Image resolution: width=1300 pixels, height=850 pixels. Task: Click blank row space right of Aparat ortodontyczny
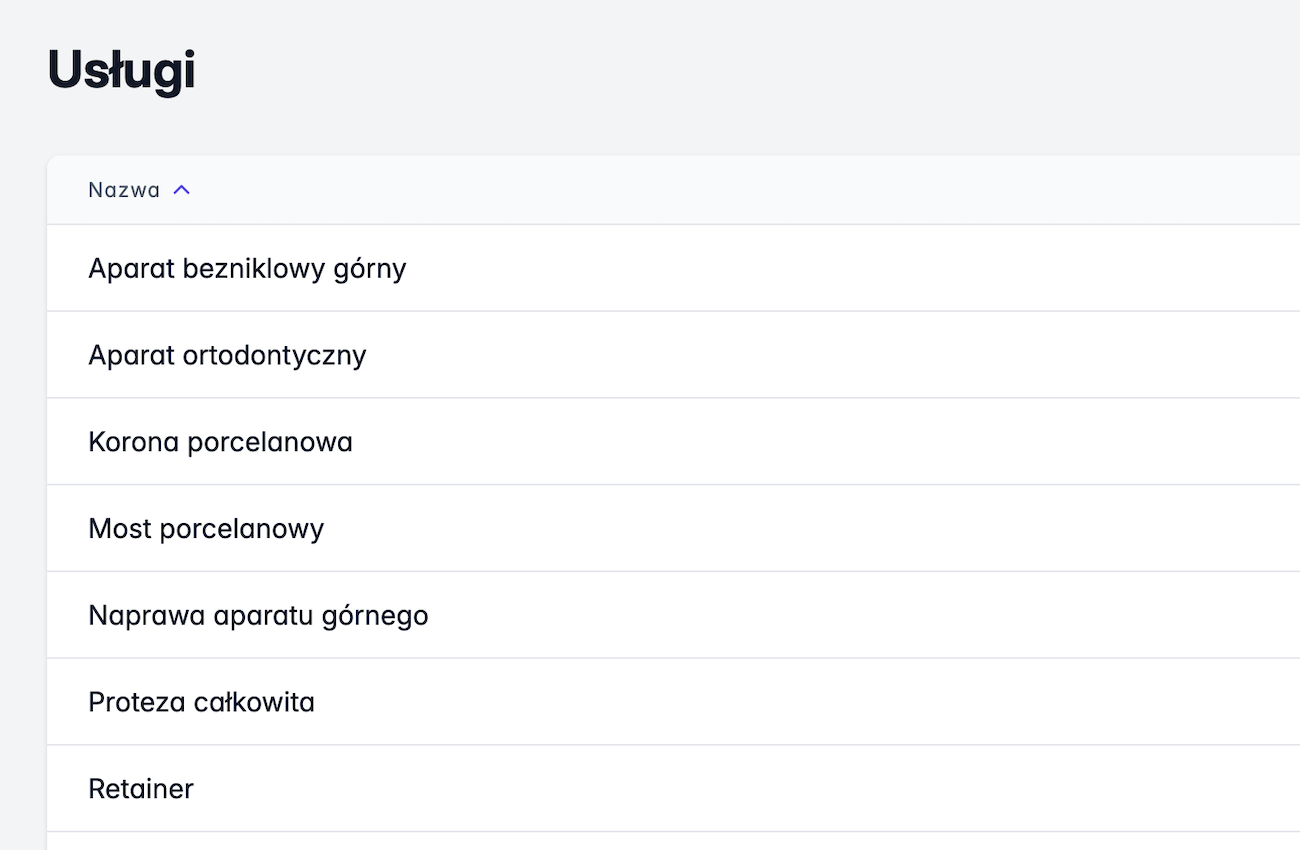coord(800,355)
